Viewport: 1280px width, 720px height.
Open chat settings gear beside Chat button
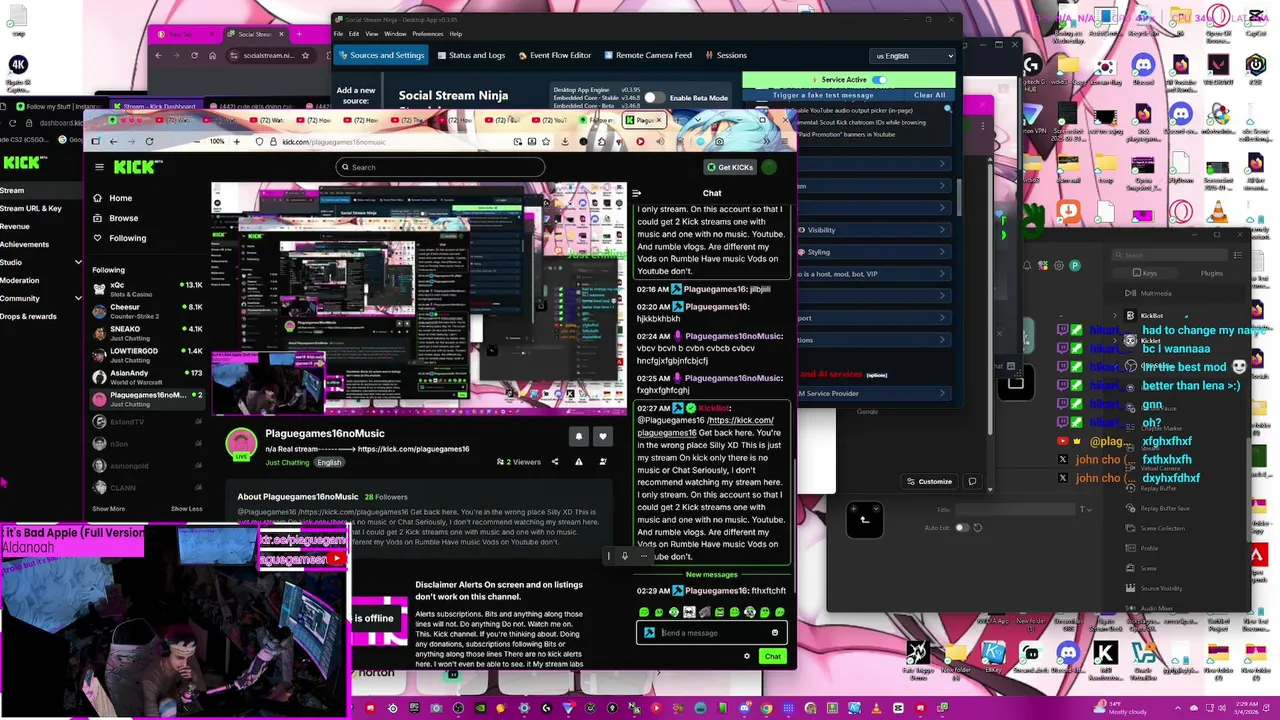click(746, 657)
